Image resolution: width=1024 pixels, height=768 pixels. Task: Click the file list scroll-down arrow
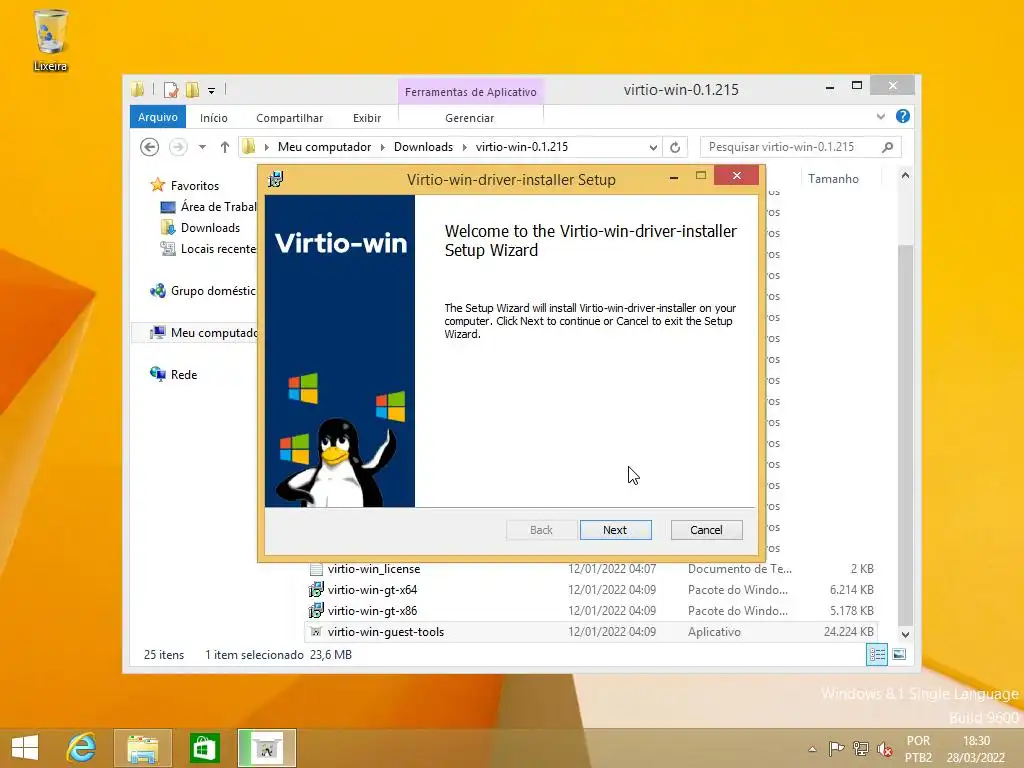pyautogui.click(x=905, y=634)
